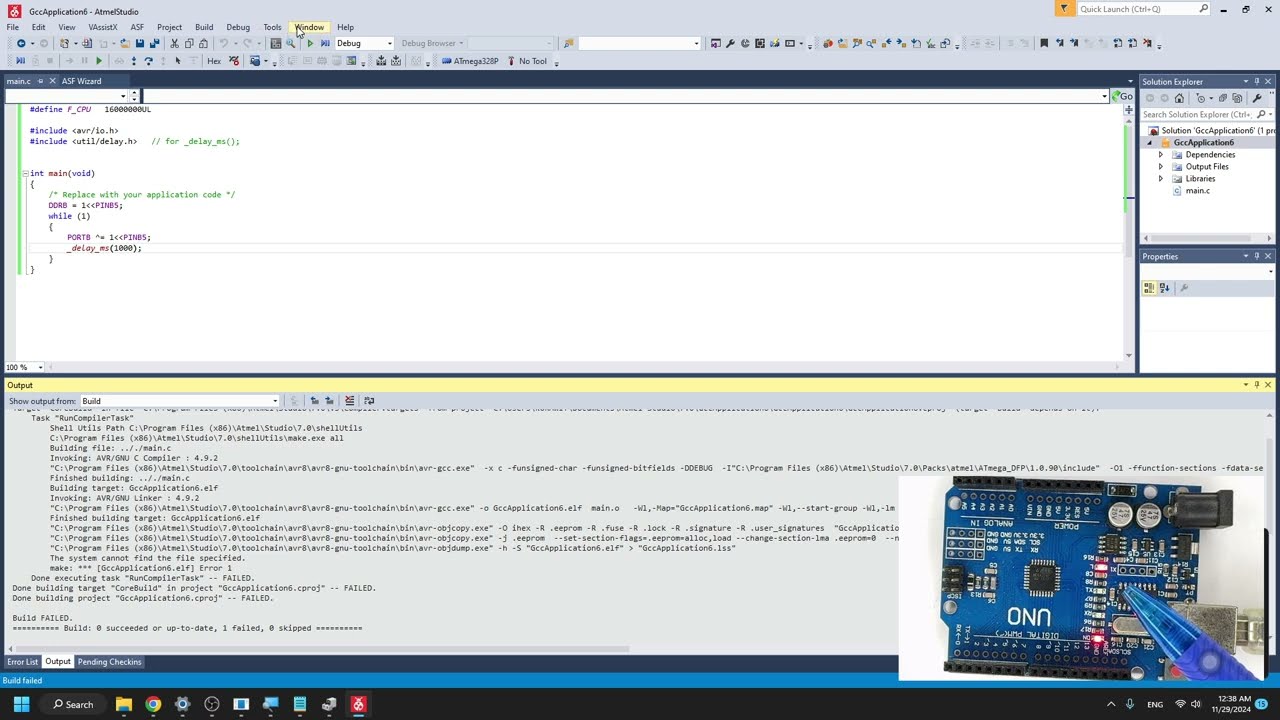The height and width of the screenshot is (720, 1280).
Task: Go to next message in Output
Action: [x=329, y=401]
